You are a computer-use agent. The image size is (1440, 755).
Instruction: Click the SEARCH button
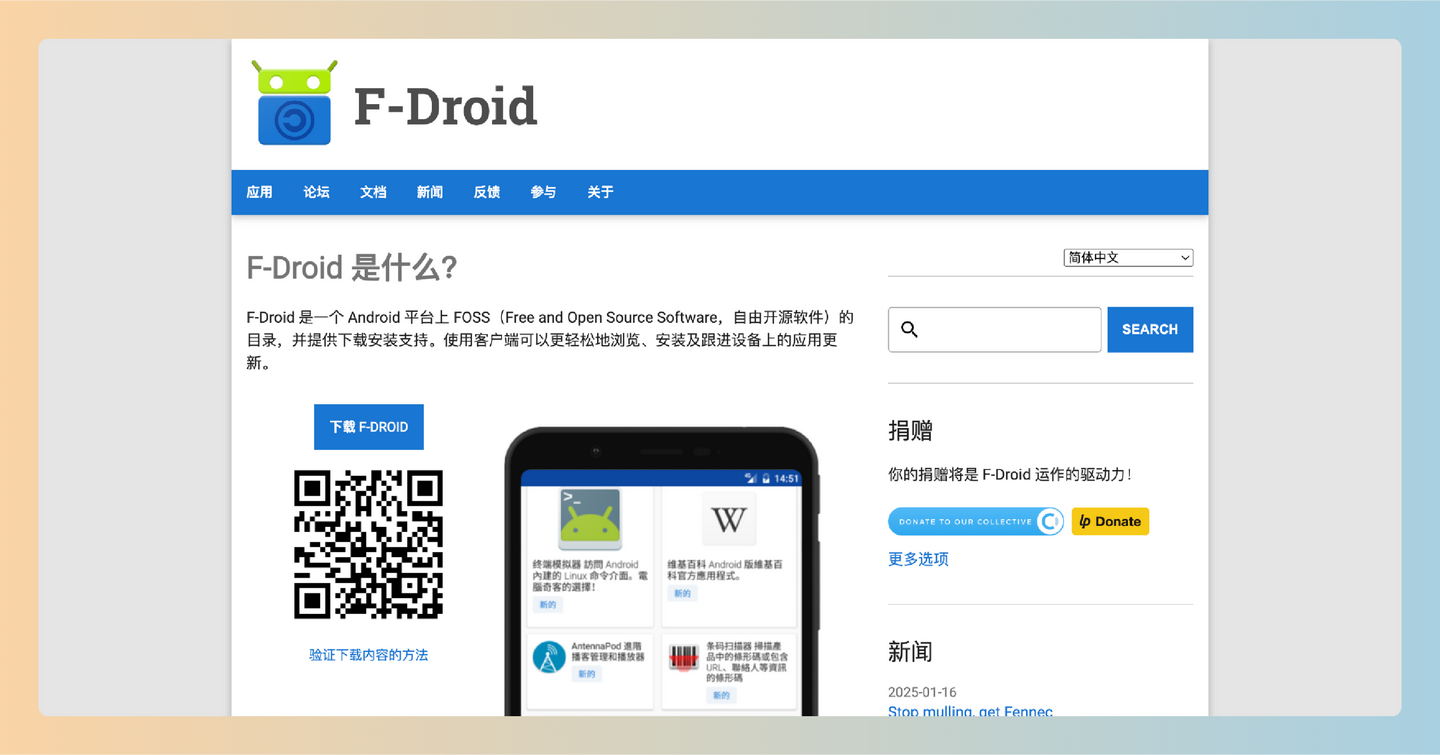[1149, 329]
